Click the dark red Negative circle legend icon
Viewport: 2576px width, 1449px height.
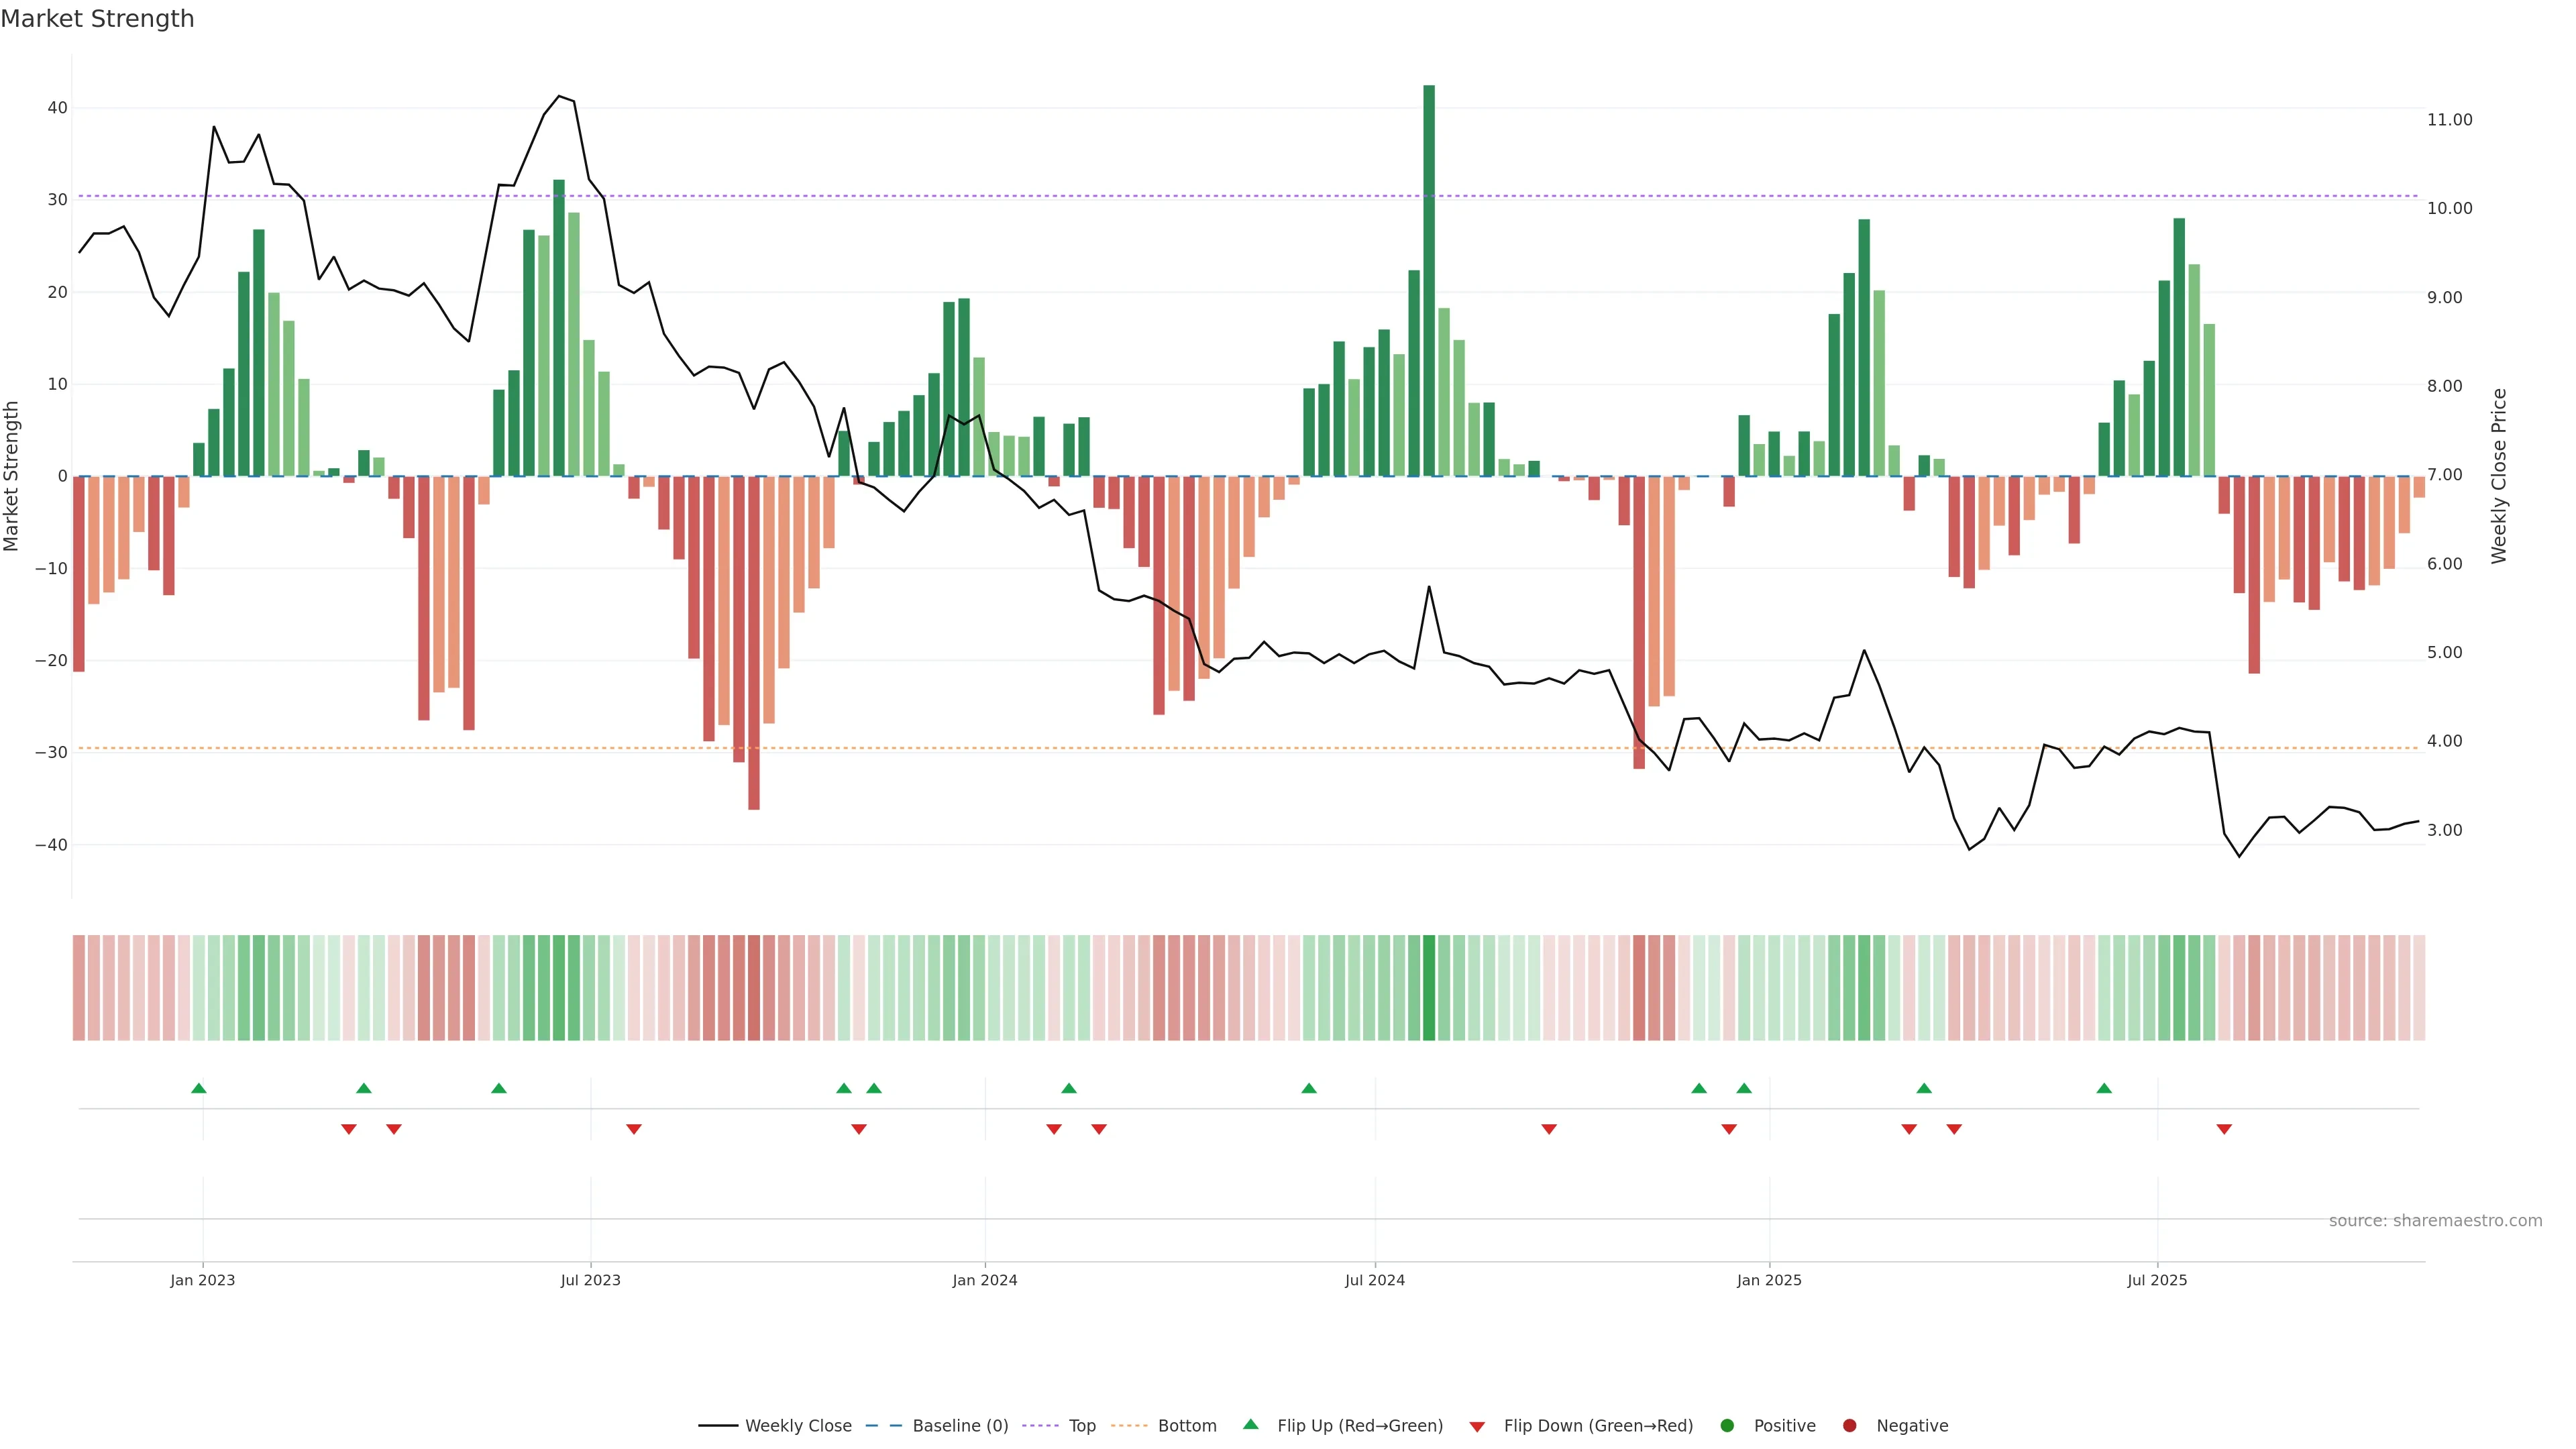point(1849,1426)
